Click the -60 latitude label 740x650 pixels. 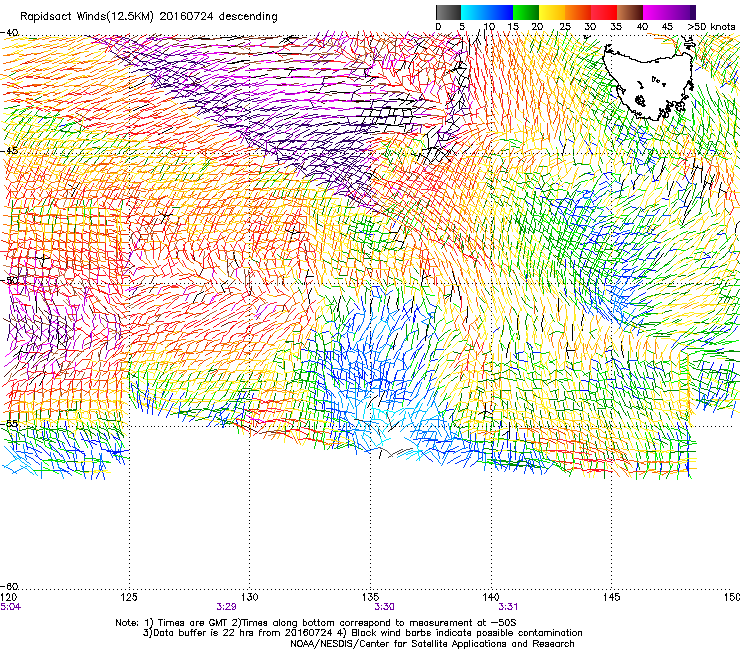(x=9, y=586)
